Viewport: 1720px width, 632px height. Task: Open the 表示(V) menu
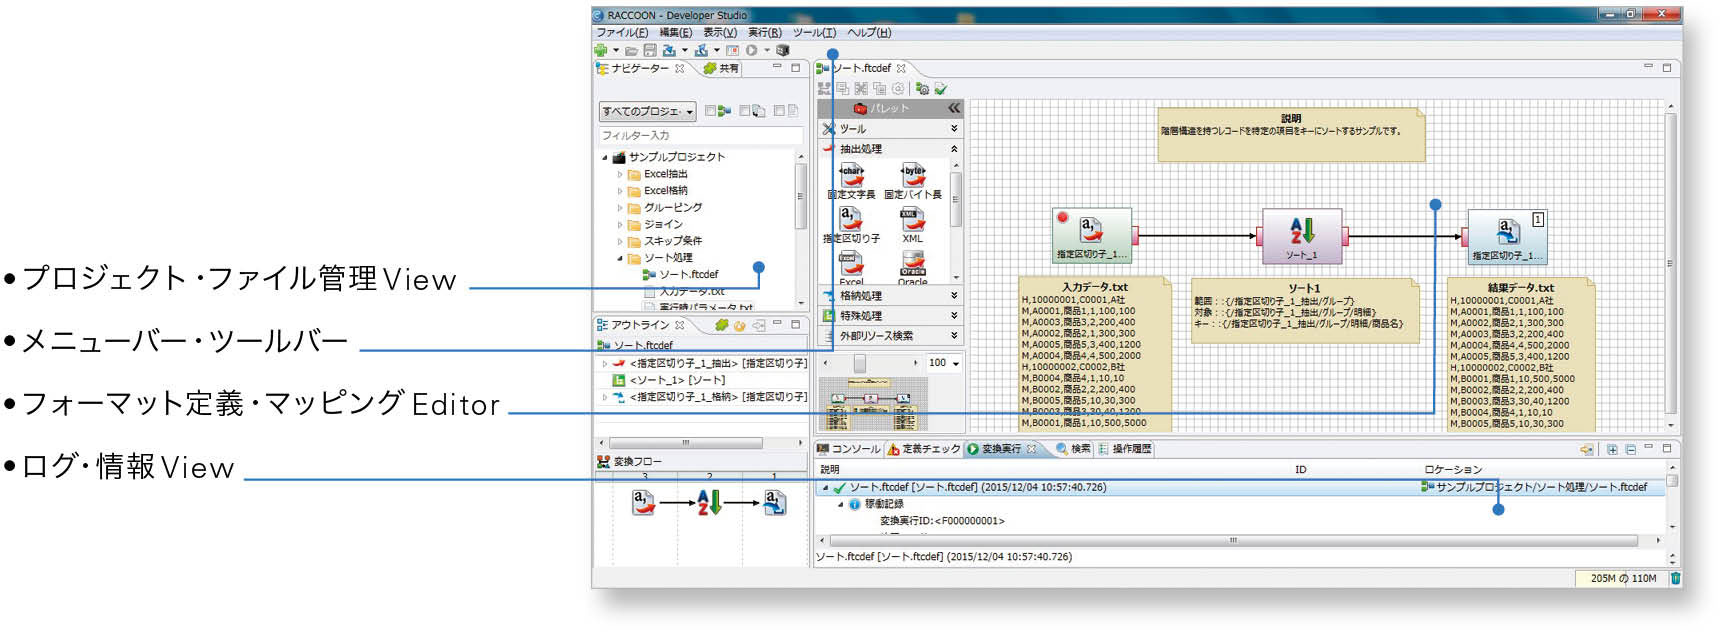point(719,33)
